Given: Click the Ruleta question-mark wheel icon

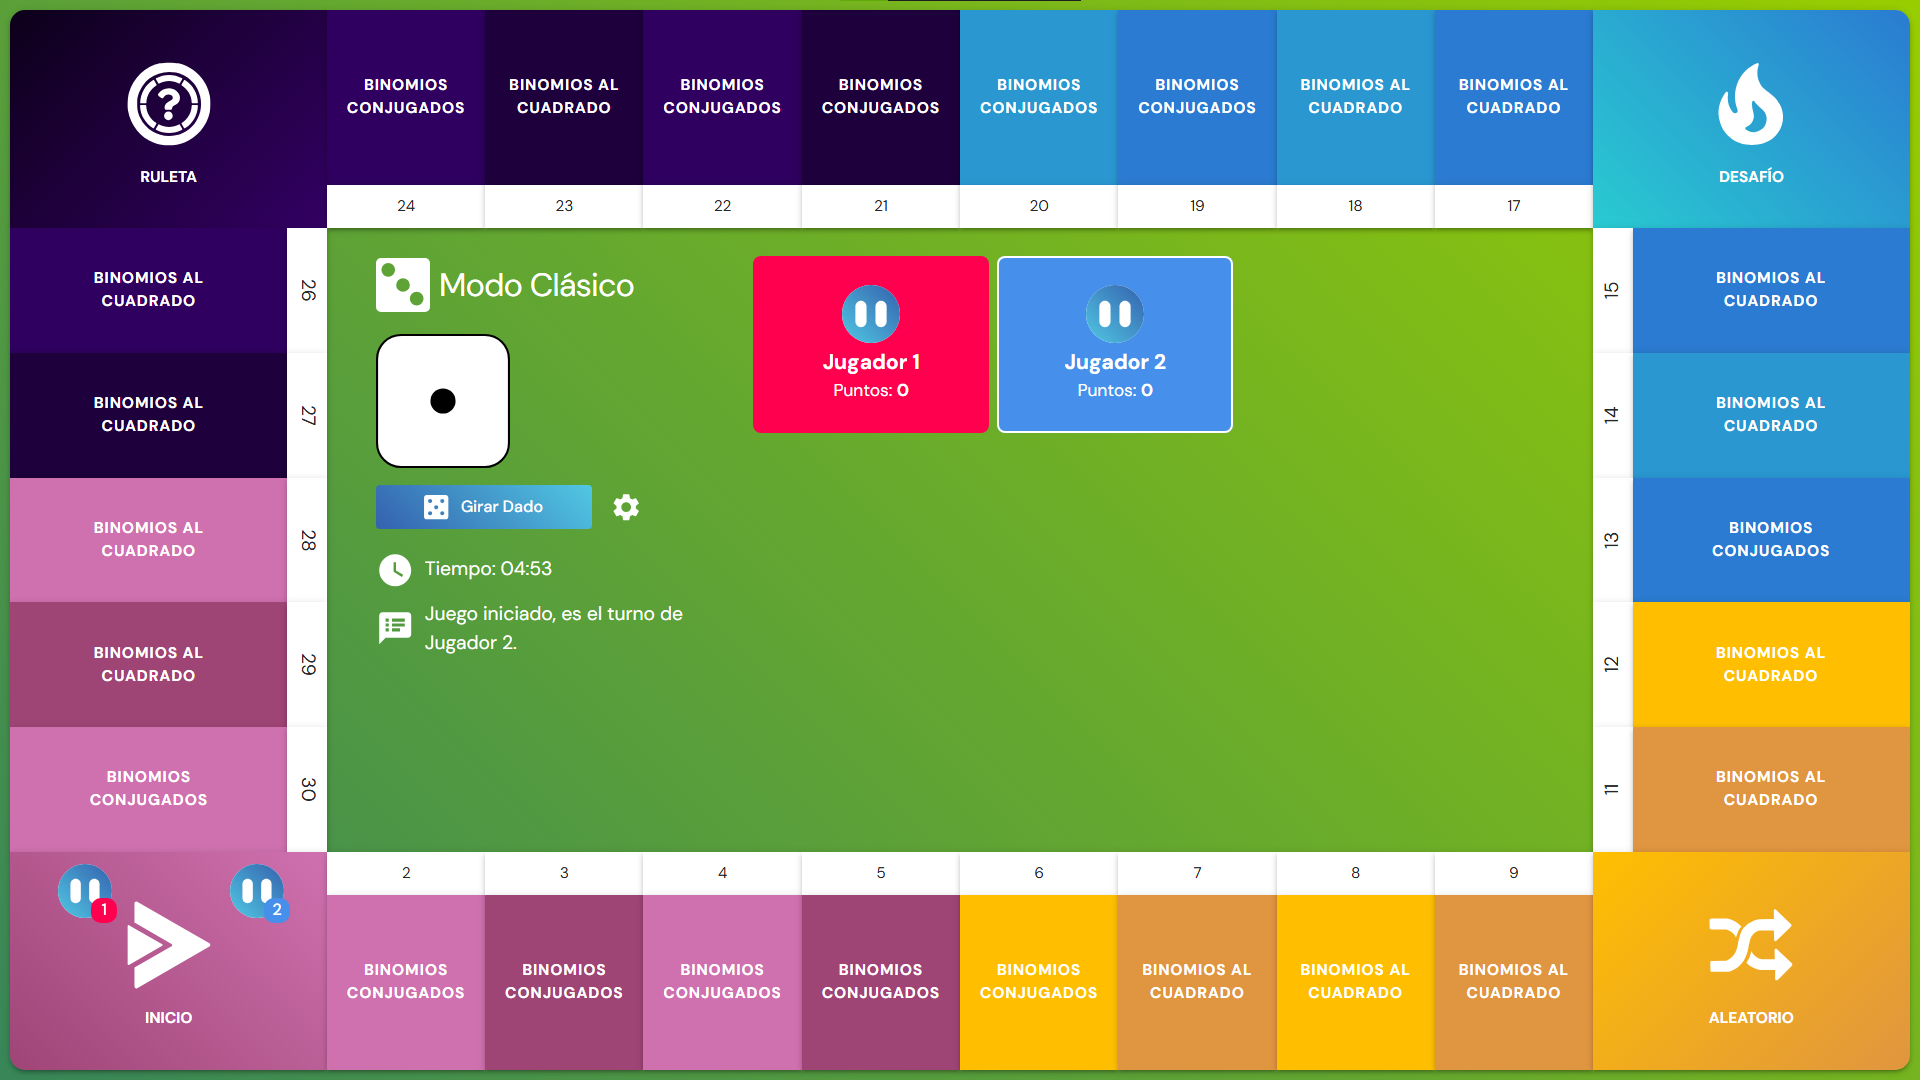Looking at the screenshot, I should click(168, 104).
